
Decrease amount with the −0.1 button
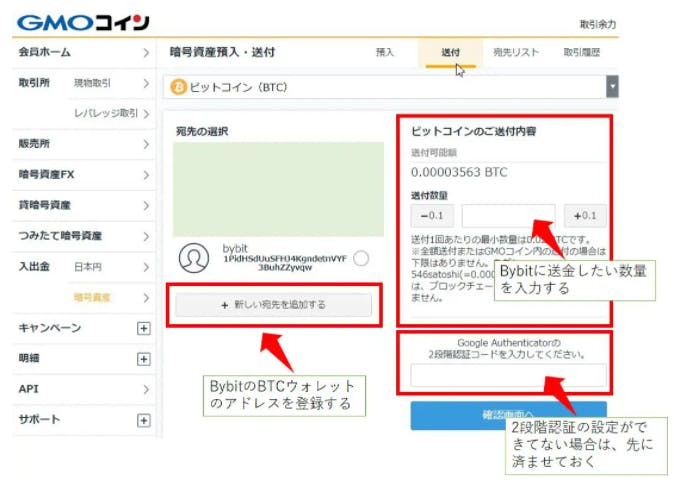tap(432, 216)
